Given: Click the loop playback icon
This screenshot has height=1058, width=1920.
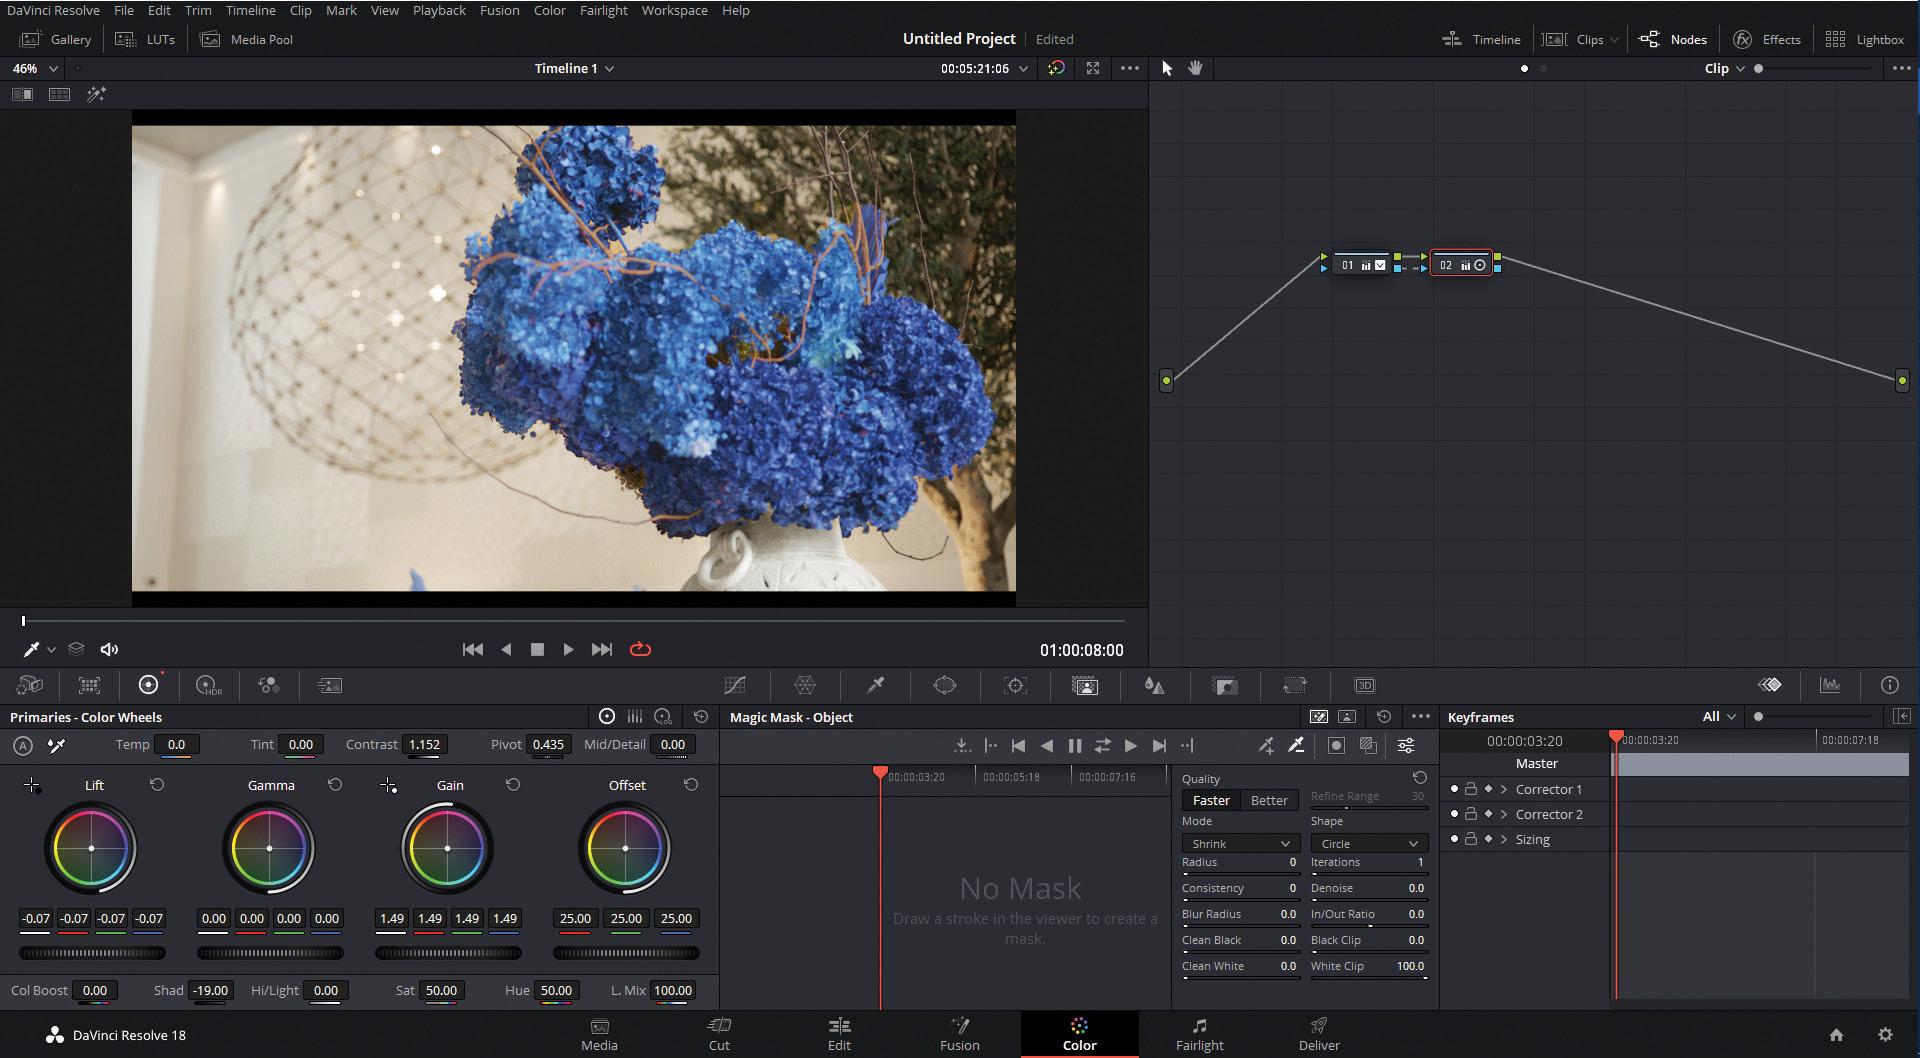Looking at the screenshot, I should point(640,649).
